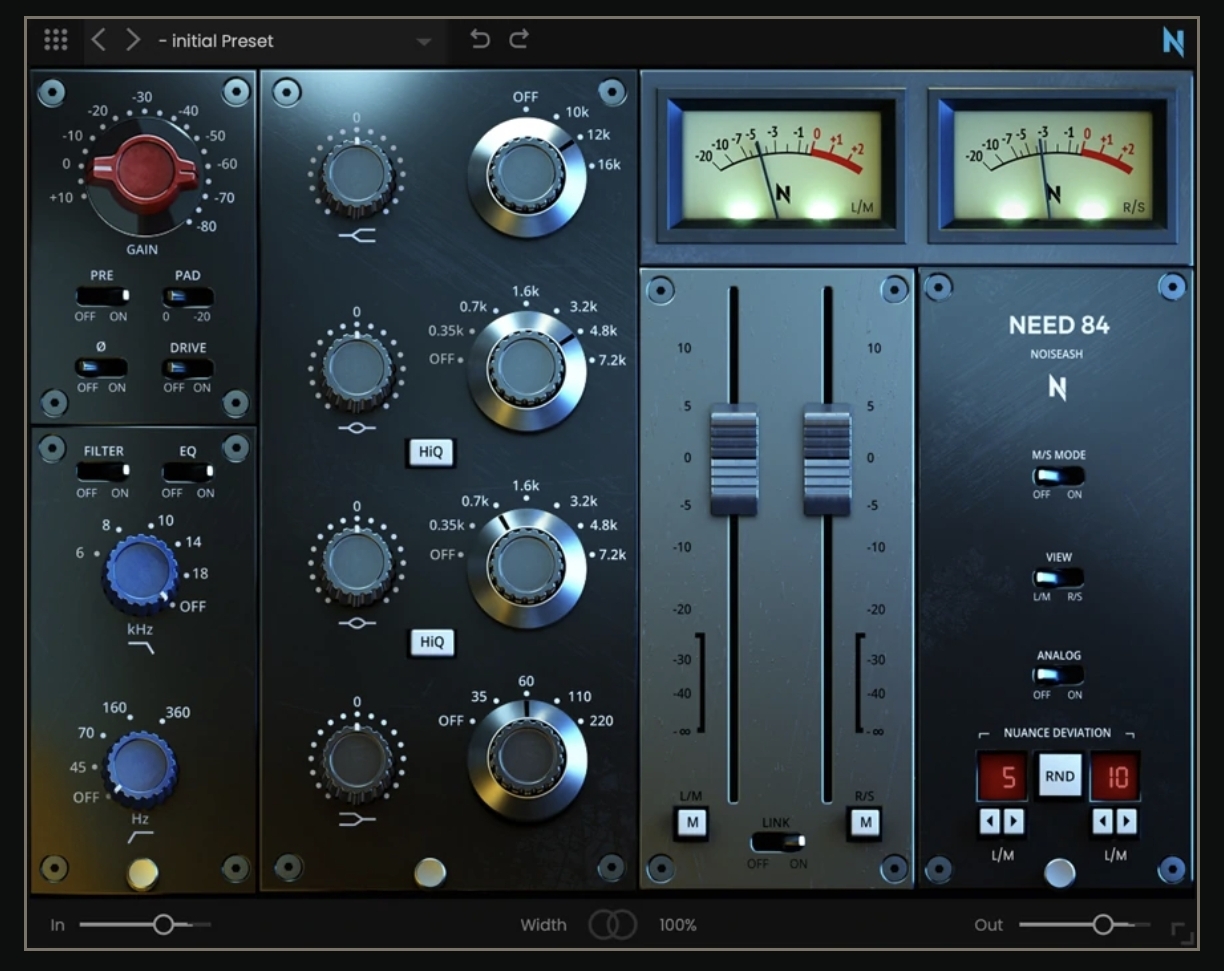The image size is (1224, 971).
Task: Toggle the PAD switch
Action: (x=187, y=297)
